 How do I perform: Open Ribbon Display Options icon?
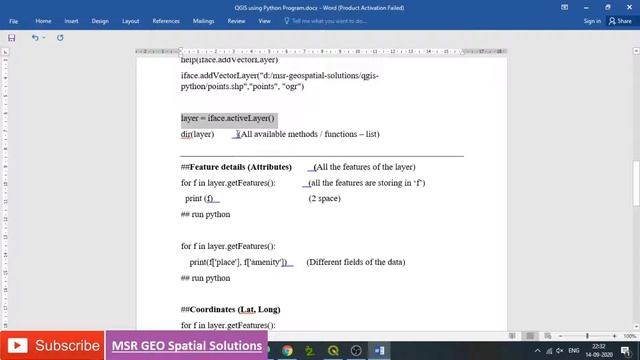click(x=564, y=7)
